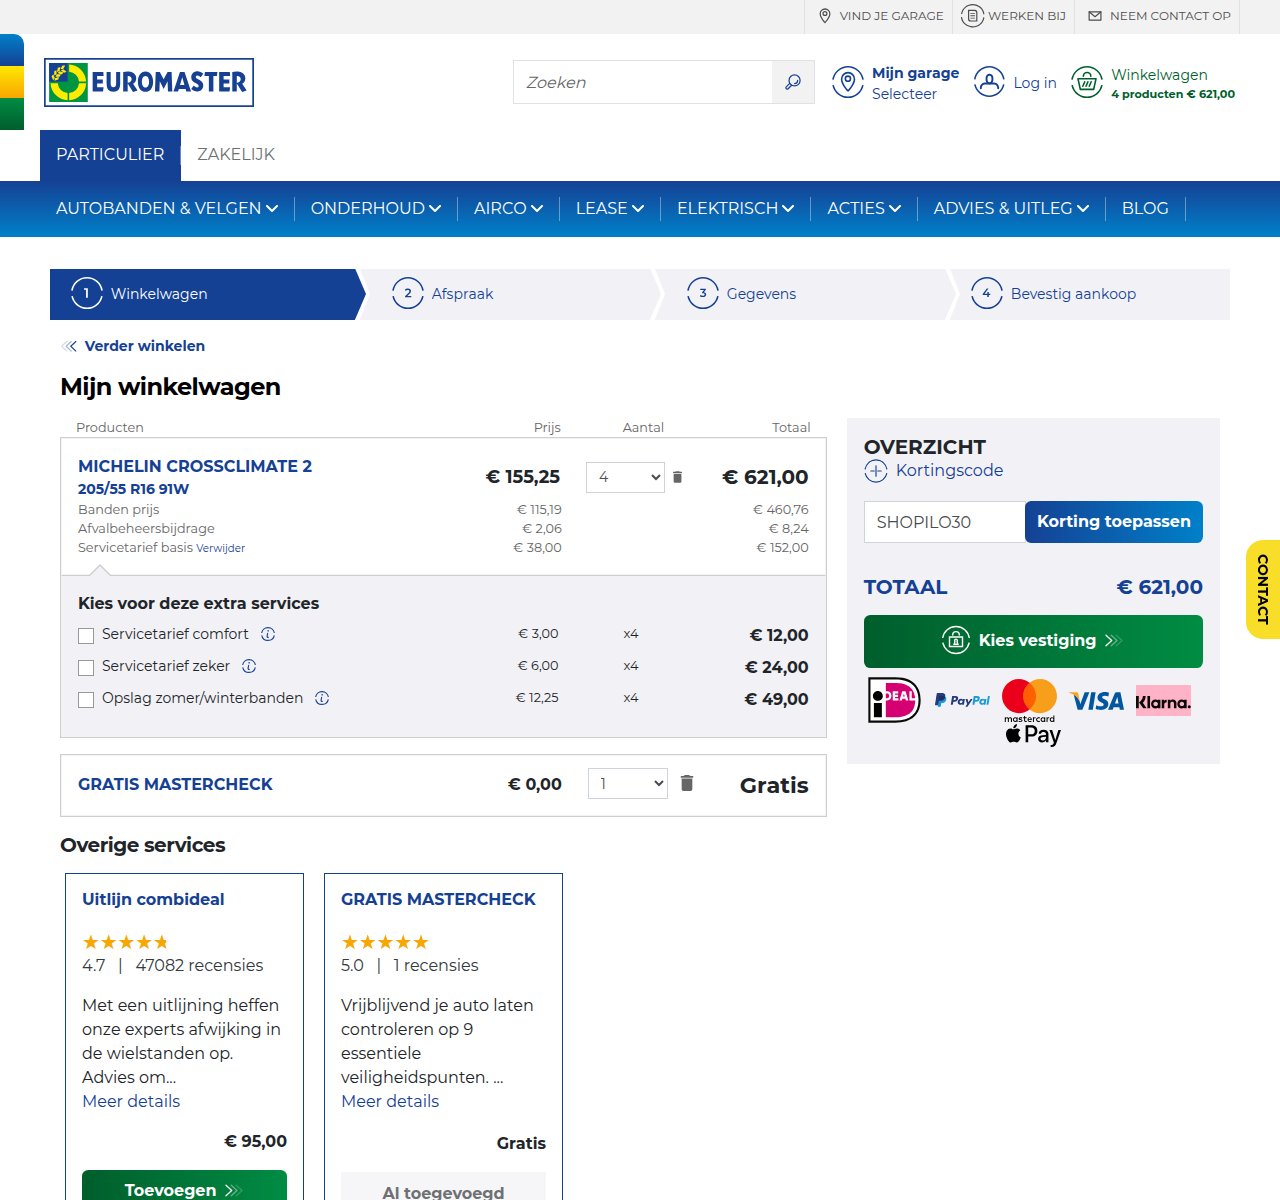This screenshot has height=1200, width=1280.
Task: Click Kies vestiging button
Action: [1033, 641]
